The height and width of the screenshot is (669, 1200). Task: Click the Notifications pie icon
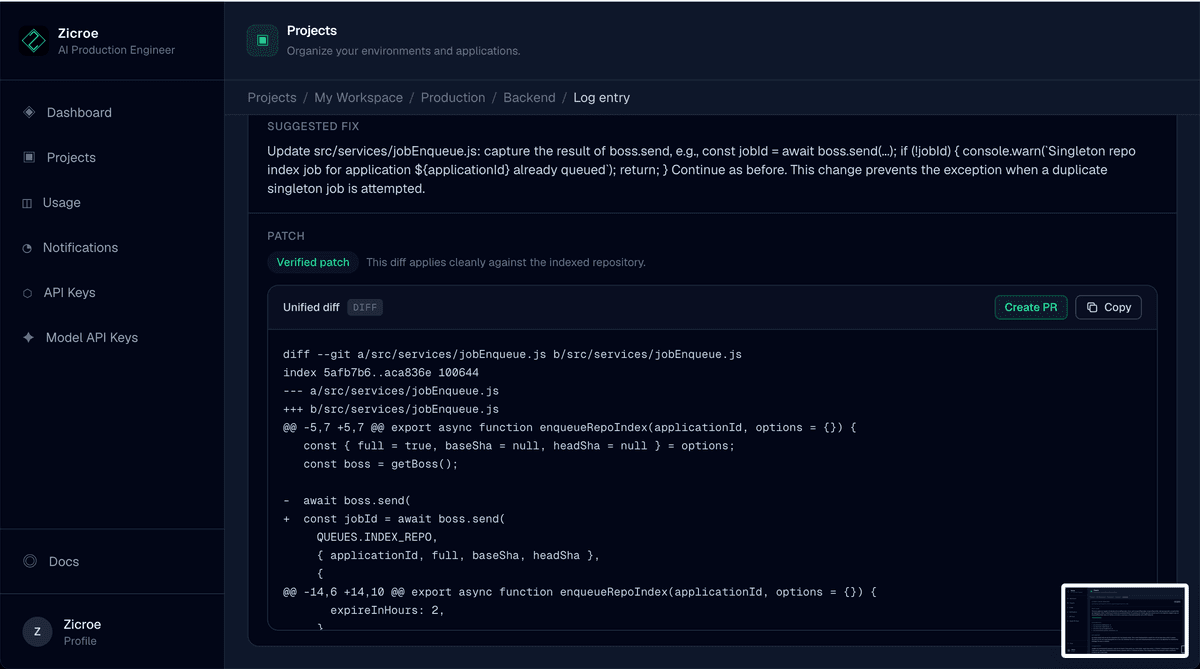pyautogui.click(x=27, y=248)
